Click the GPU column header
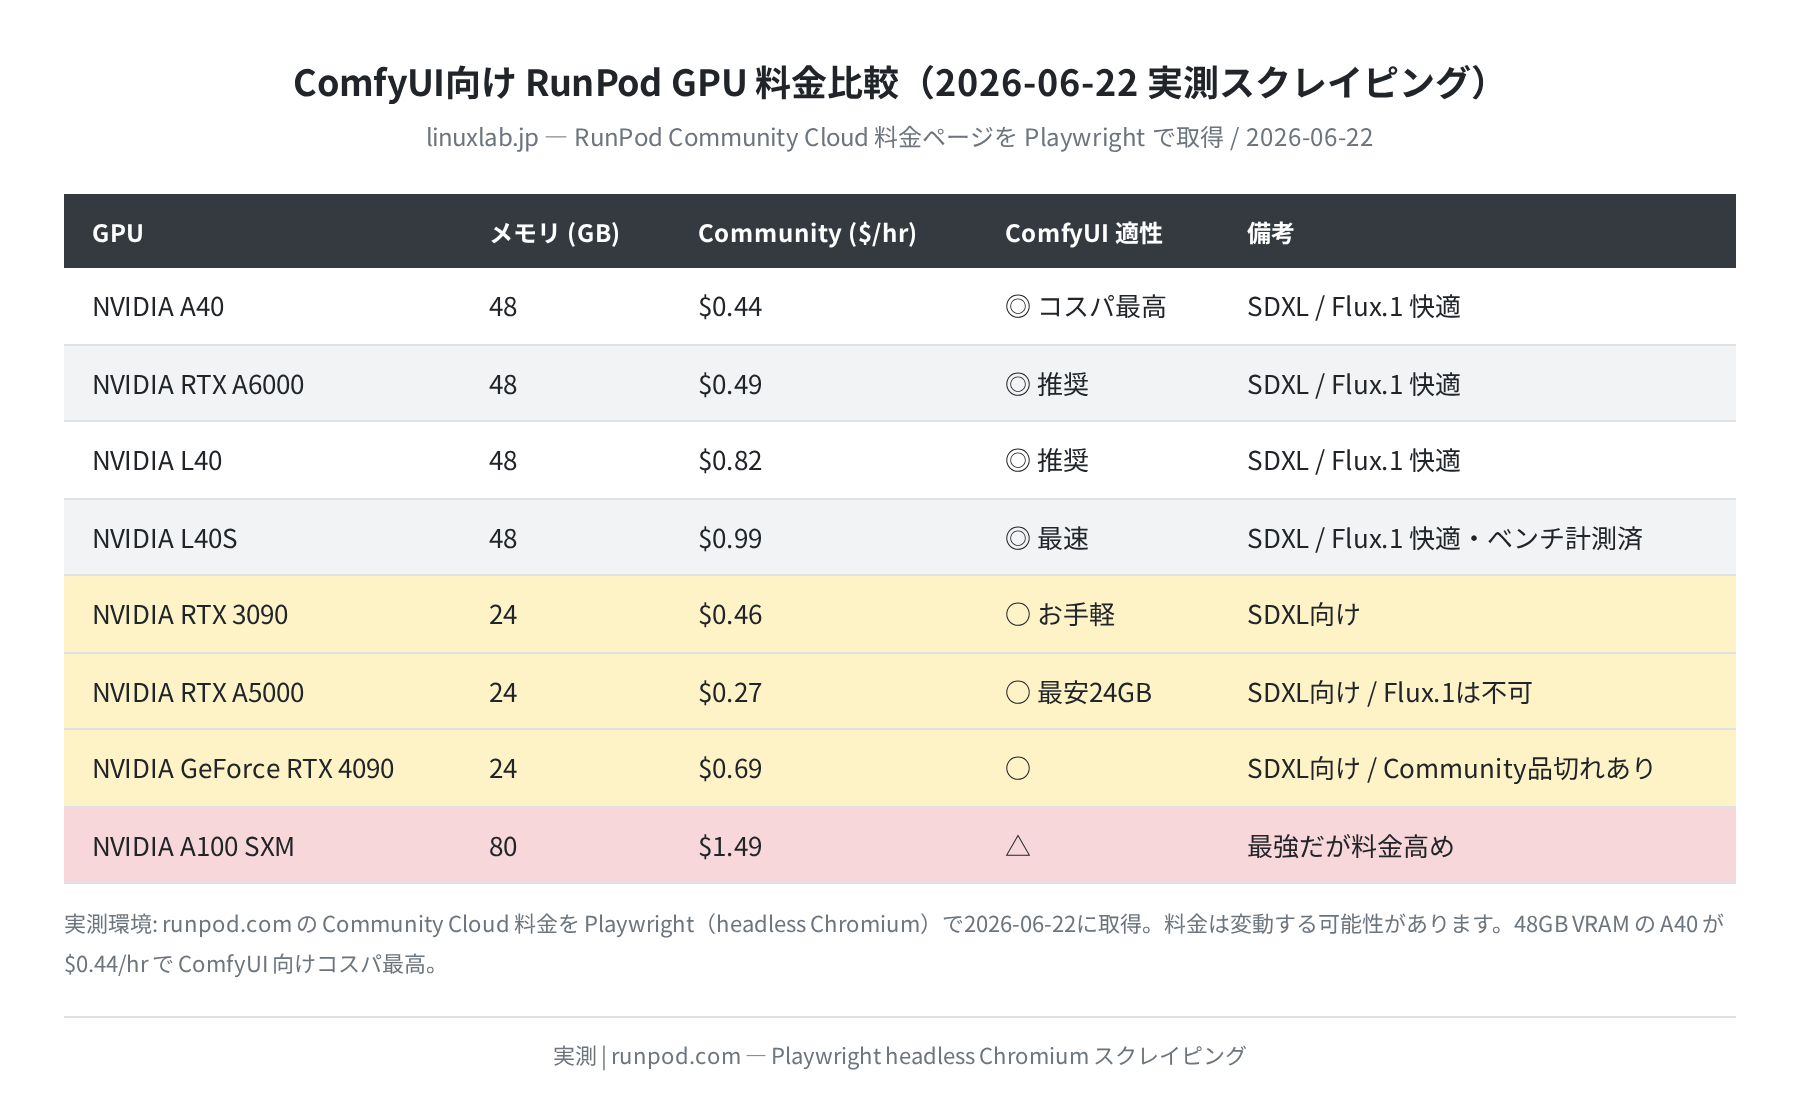Screen dimensions: 1800x1110 118,233
